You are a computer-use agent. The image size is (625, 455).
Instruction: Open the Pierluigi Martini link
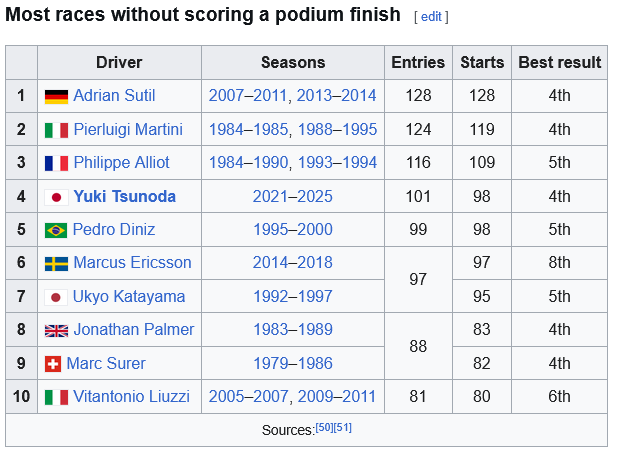pos(128,129)
